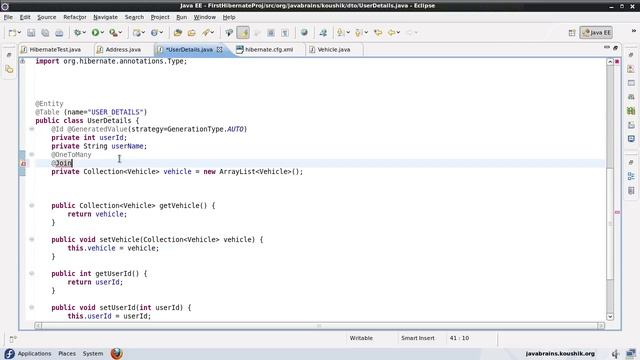Click the Save toolbar icon
The height and width of the screenshot is (360, 640).
[31, 33]
